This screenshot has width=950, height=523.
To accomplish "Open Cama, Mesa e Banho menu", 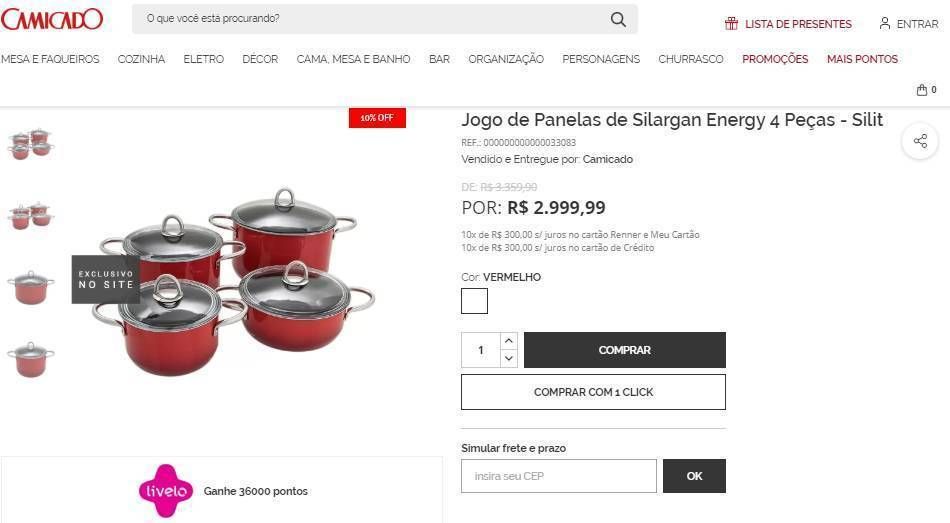I will pyautogui.click(x=353, y=59).
